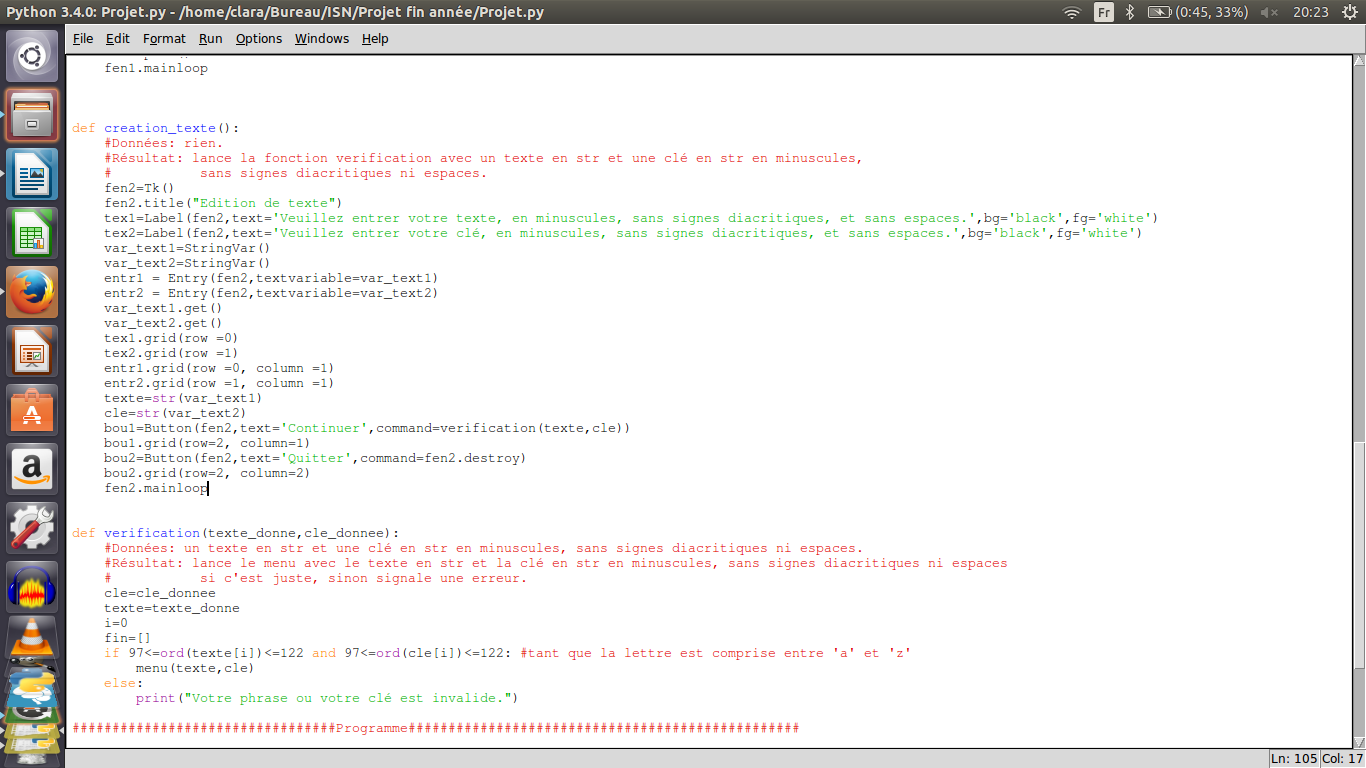
Task: Open Firefox from the dock
Action: pos(32,292)
